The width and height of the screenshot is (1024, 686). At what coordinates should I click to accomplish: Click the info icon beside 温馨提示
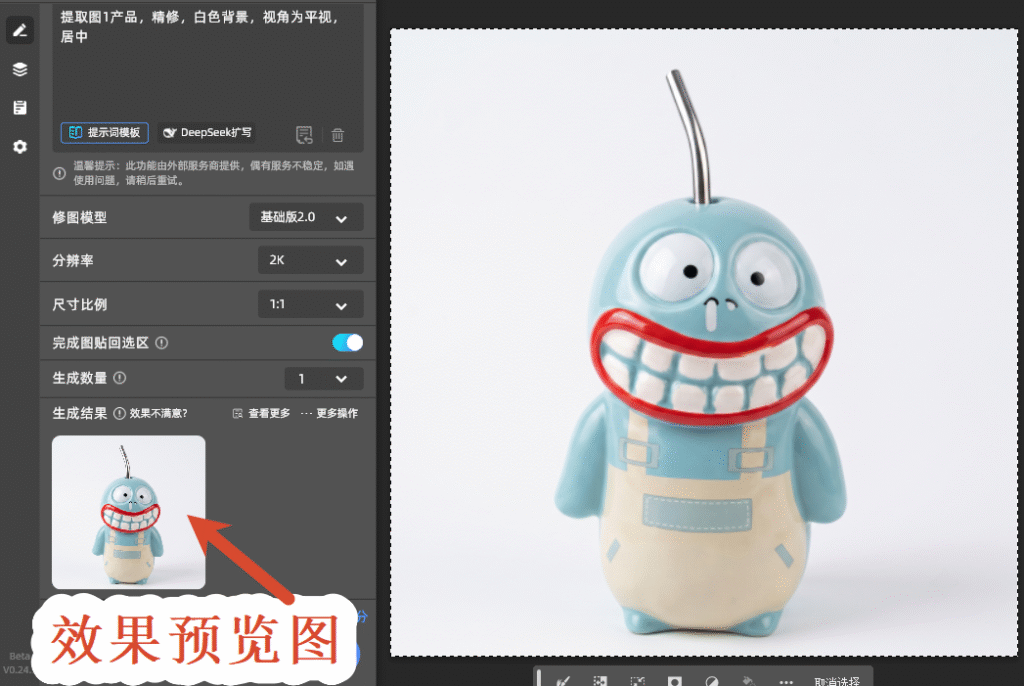[x=59, y=173]
